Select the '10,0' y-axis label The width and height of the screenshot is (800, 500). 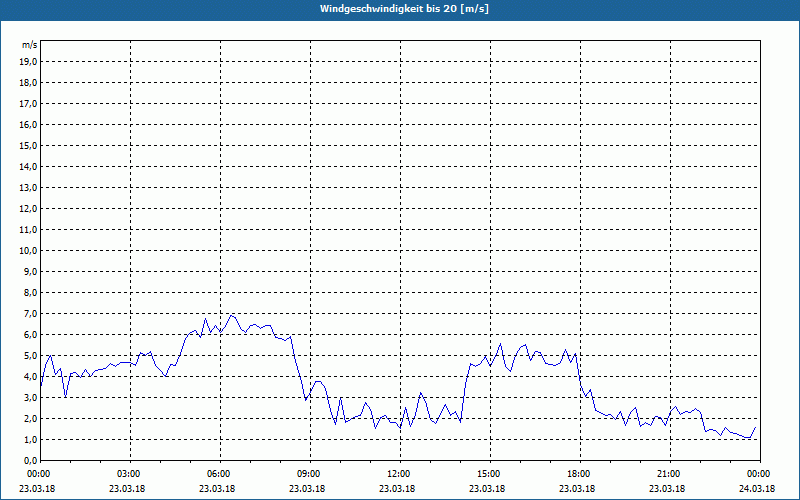click(x=28, y=251)
